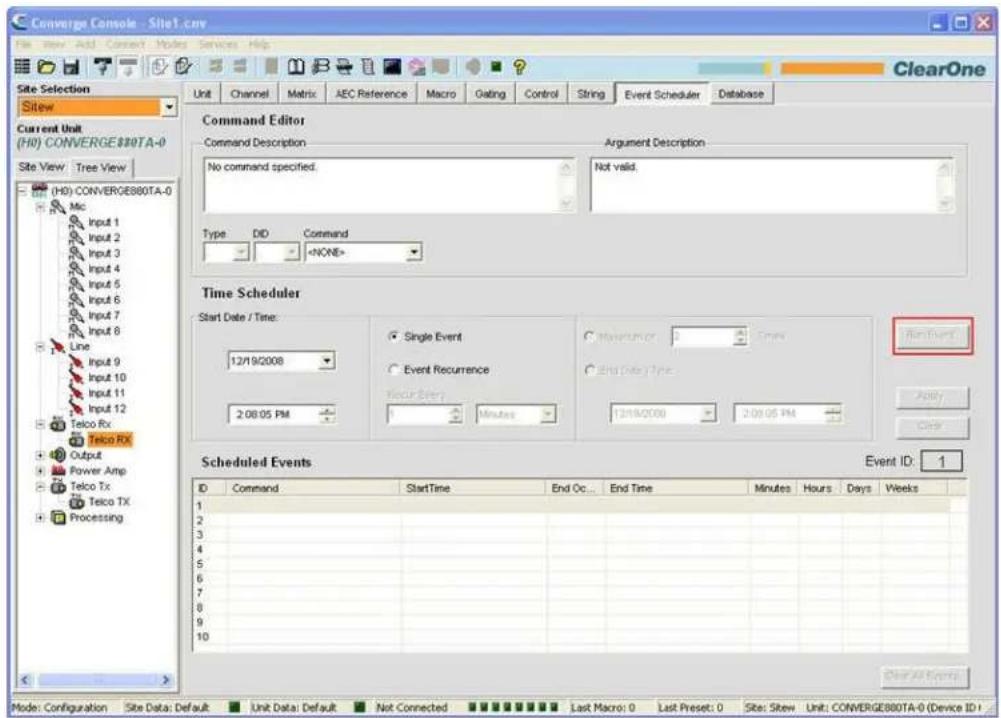Image resolution: width=1001 pixels, height=718 pixels.
Task: Switch to the Macro tab
Action: pyautogui.click(x=441, y=94)
